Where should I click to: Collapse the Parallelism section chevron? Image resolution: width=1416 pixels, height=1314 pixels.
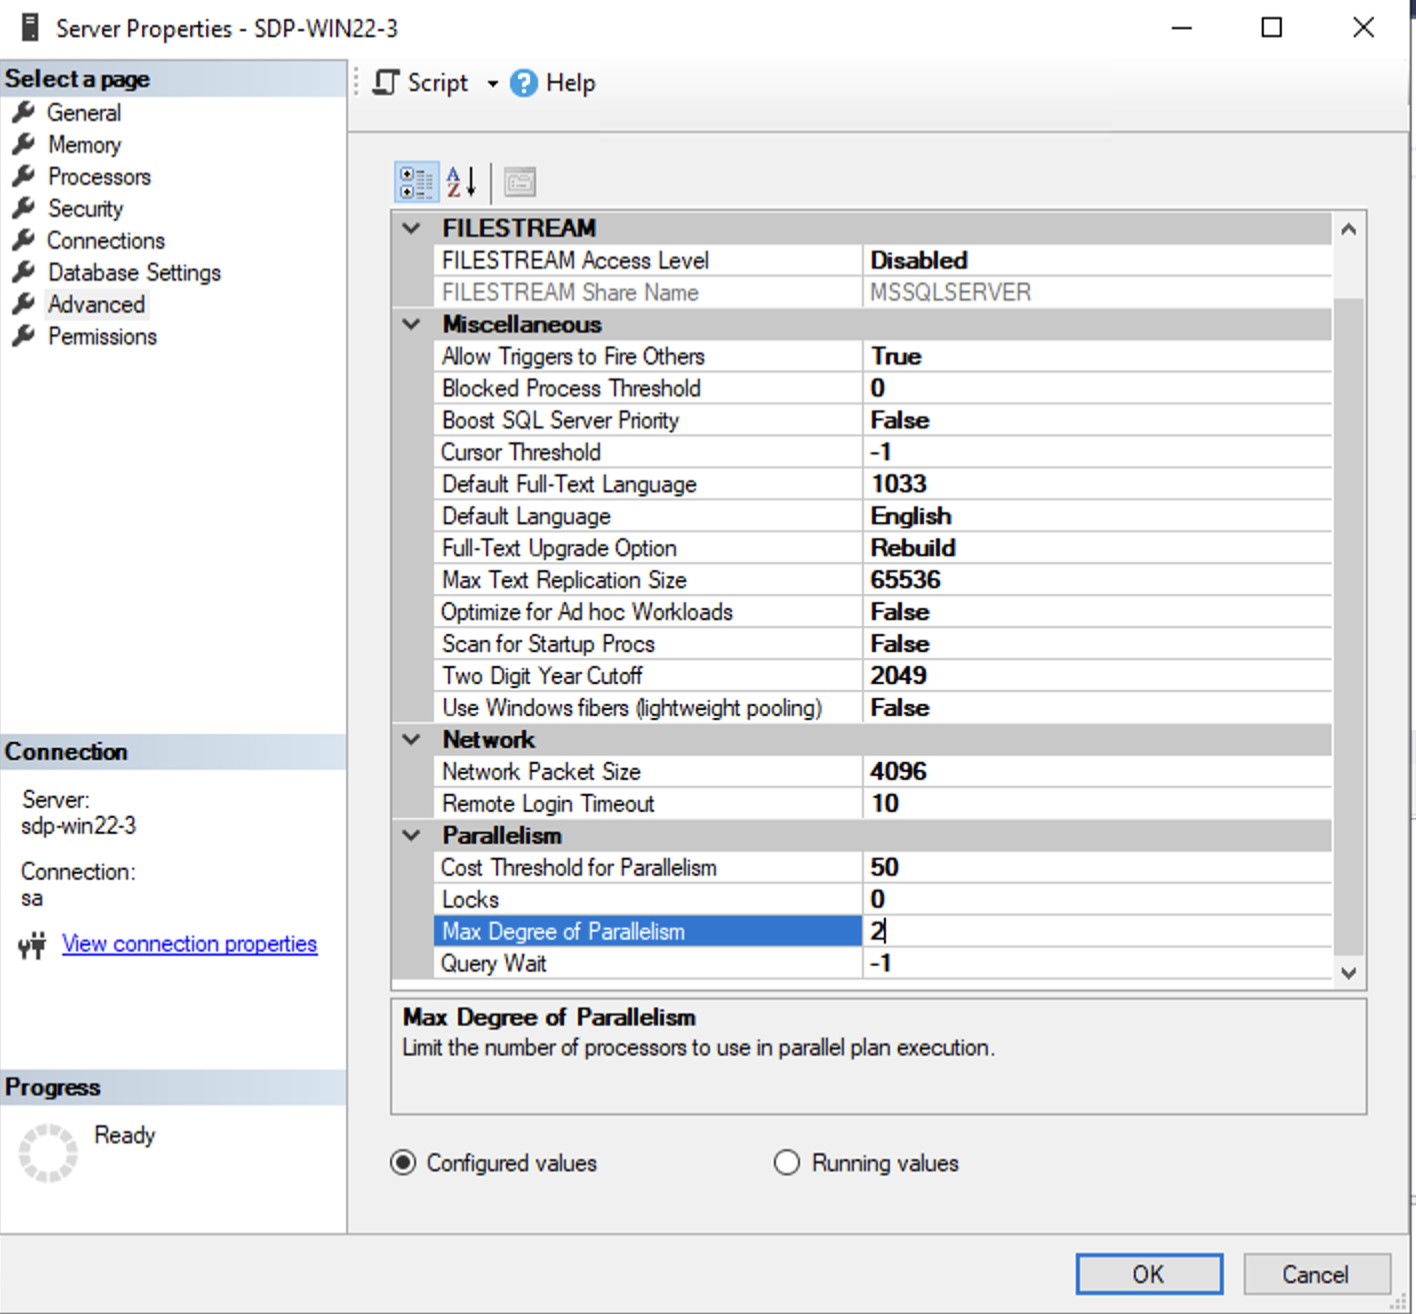point(411,835)
